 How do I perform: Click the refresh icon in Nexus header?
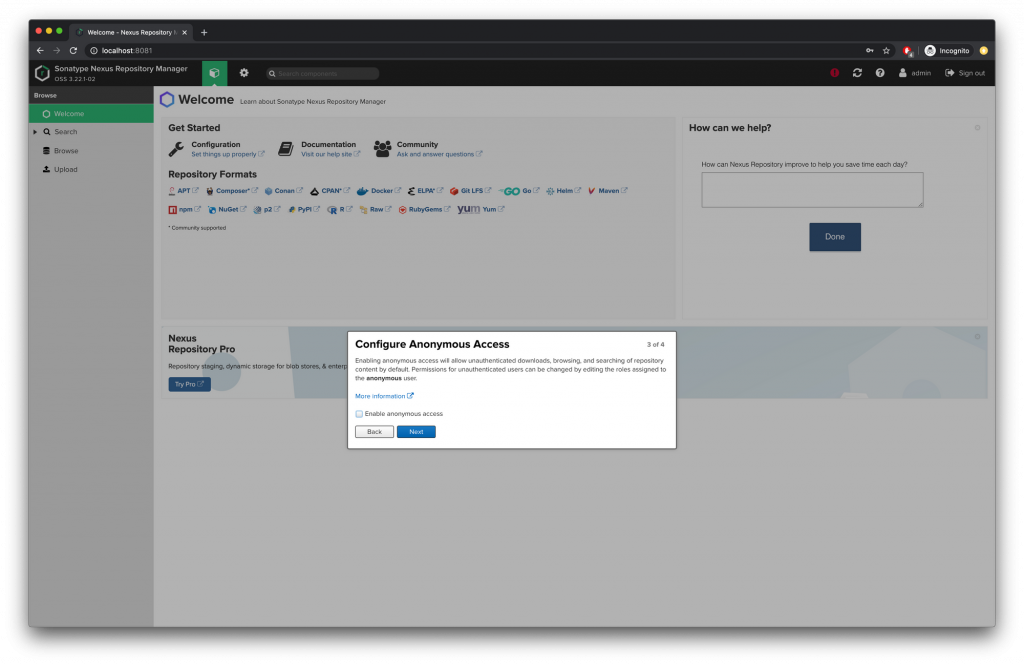[857, 73]
